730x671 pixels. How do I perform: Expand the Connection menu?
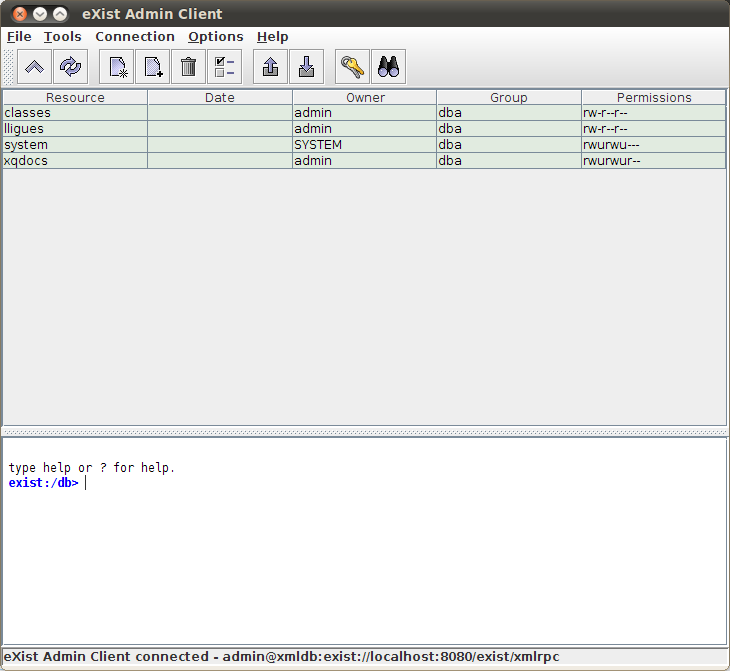(135, 37)
